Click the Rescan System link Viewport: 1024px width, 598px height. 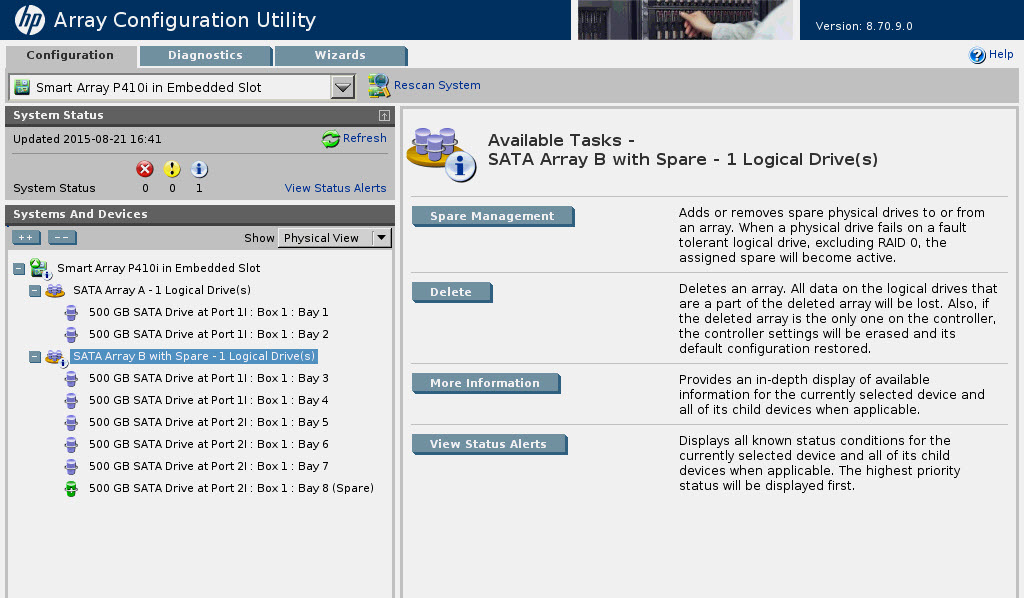[x=437, y=86]
